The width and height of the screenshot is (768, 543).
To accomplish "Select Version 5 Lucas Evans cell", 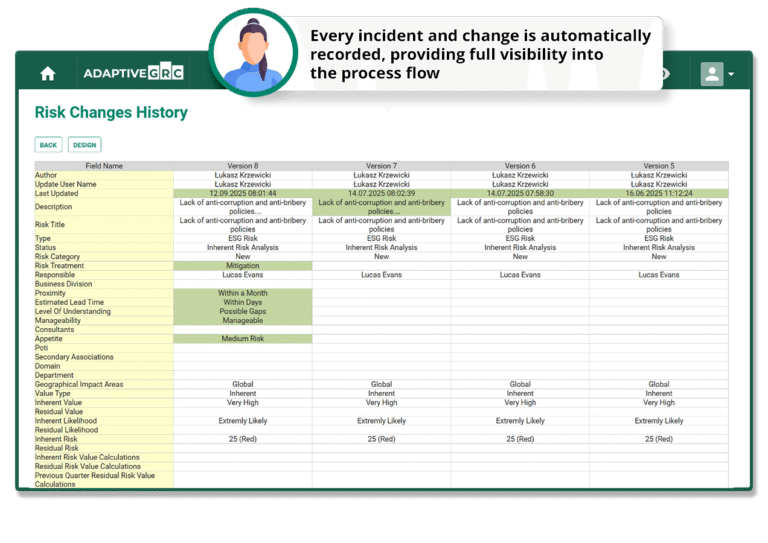I will click(659, 275).
